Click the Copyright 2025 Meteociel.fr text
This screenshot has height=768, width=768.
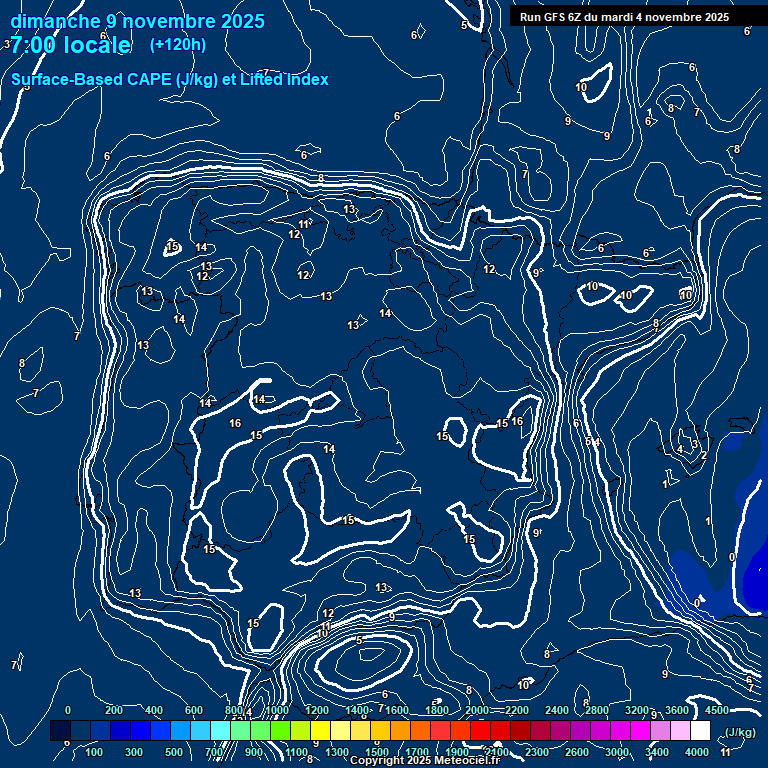click(x=426, y=761)
